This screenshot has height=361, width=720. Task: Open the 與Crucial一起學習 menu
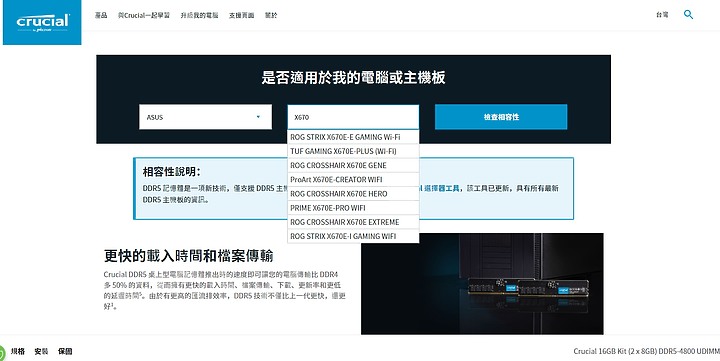pos(144,15)
